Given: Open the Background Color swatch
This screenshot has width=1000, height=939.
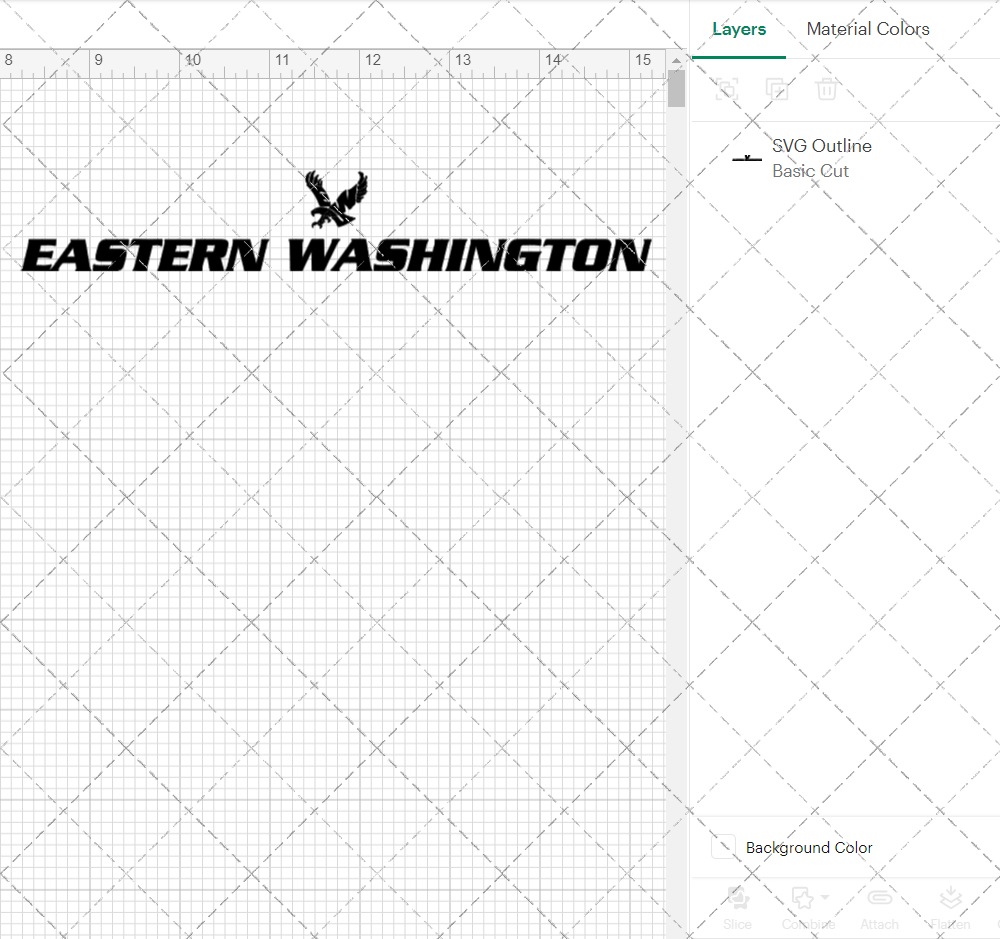Looking at the screenshot, I should pos(723,847).
